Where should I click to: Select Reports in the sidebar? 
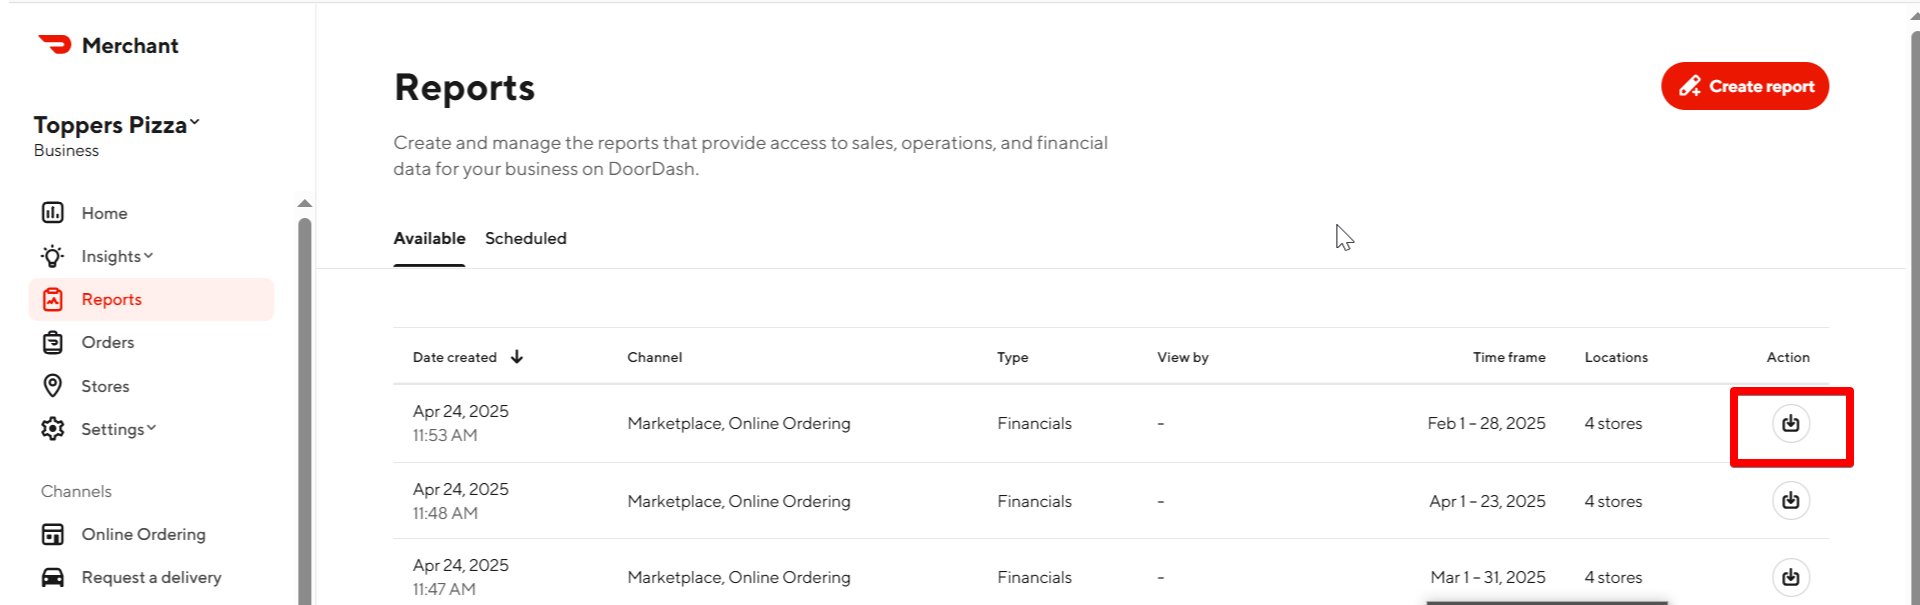pos(111,299)
